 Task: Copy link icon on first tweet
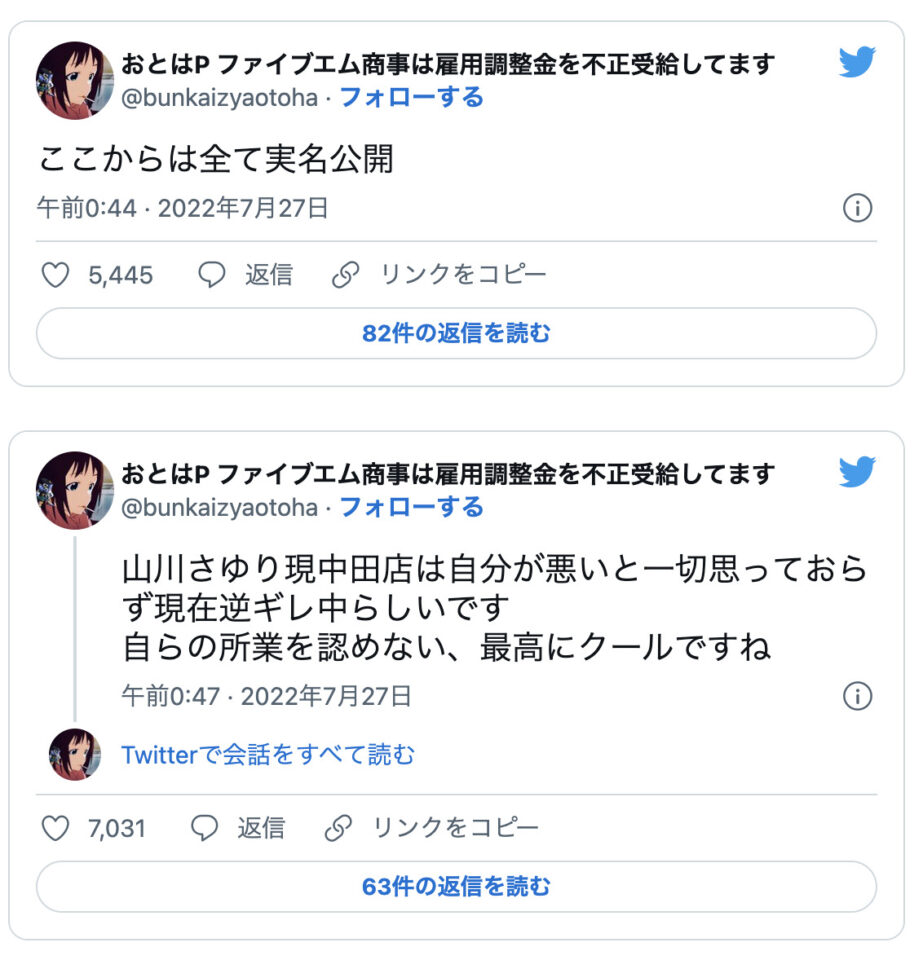tap(345, 275)
